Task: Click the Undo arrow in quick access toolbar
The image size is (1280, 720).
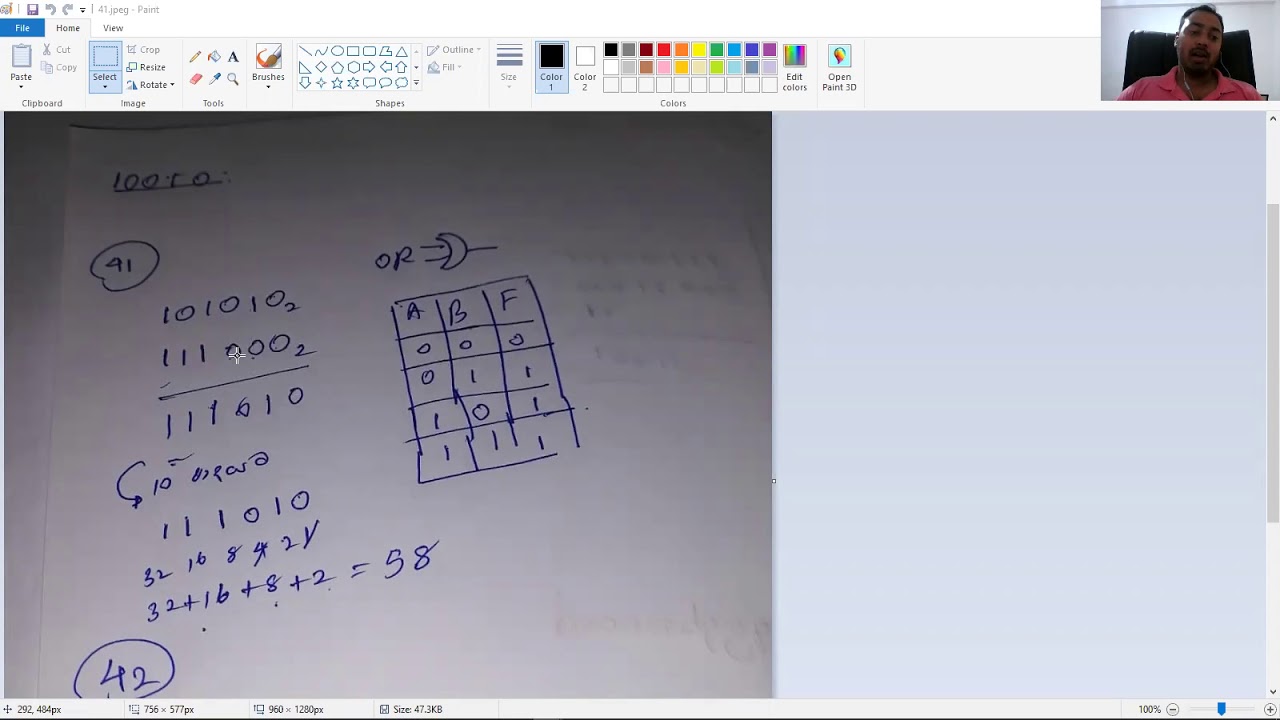Action: click(50, 9)
